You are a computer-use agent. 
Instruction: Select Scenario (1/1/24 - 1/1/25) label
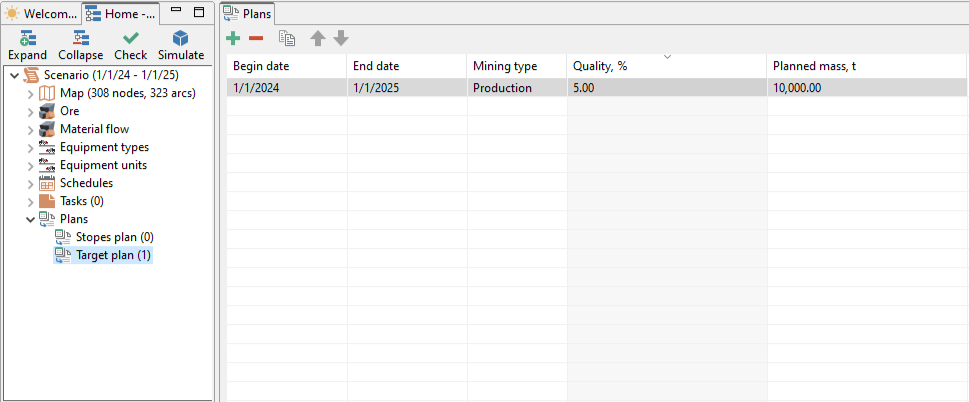[111, 75]
